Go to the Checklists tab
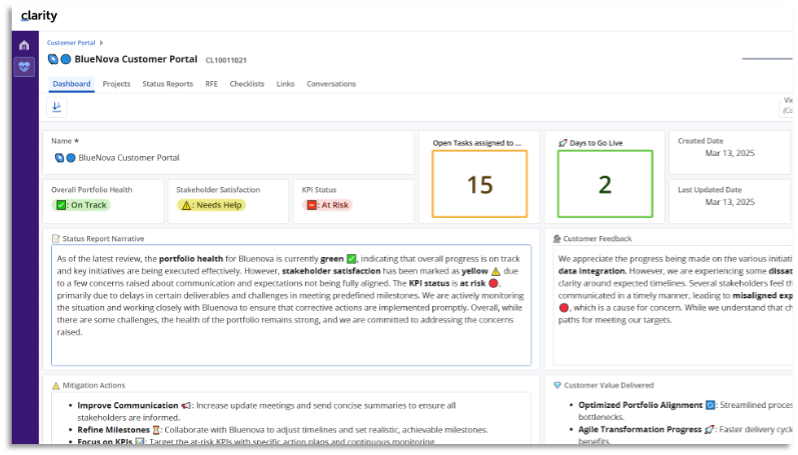This screenshot has width=798, height=455. point(247,84)
